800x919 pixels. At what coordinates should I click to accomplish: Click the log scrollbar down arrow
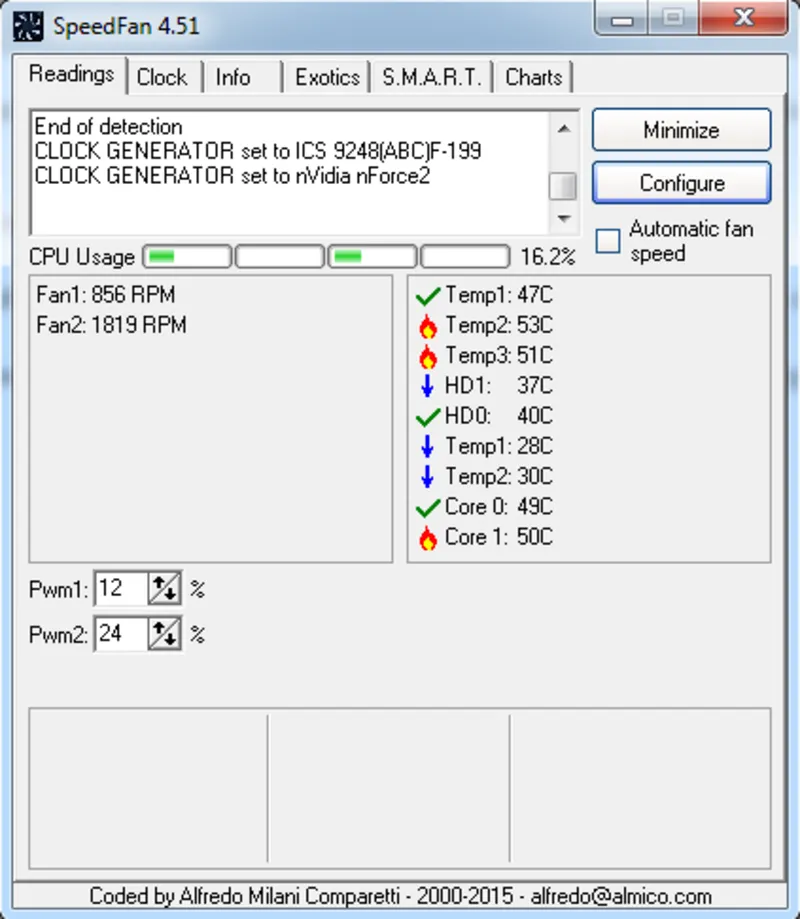[564, 219]
